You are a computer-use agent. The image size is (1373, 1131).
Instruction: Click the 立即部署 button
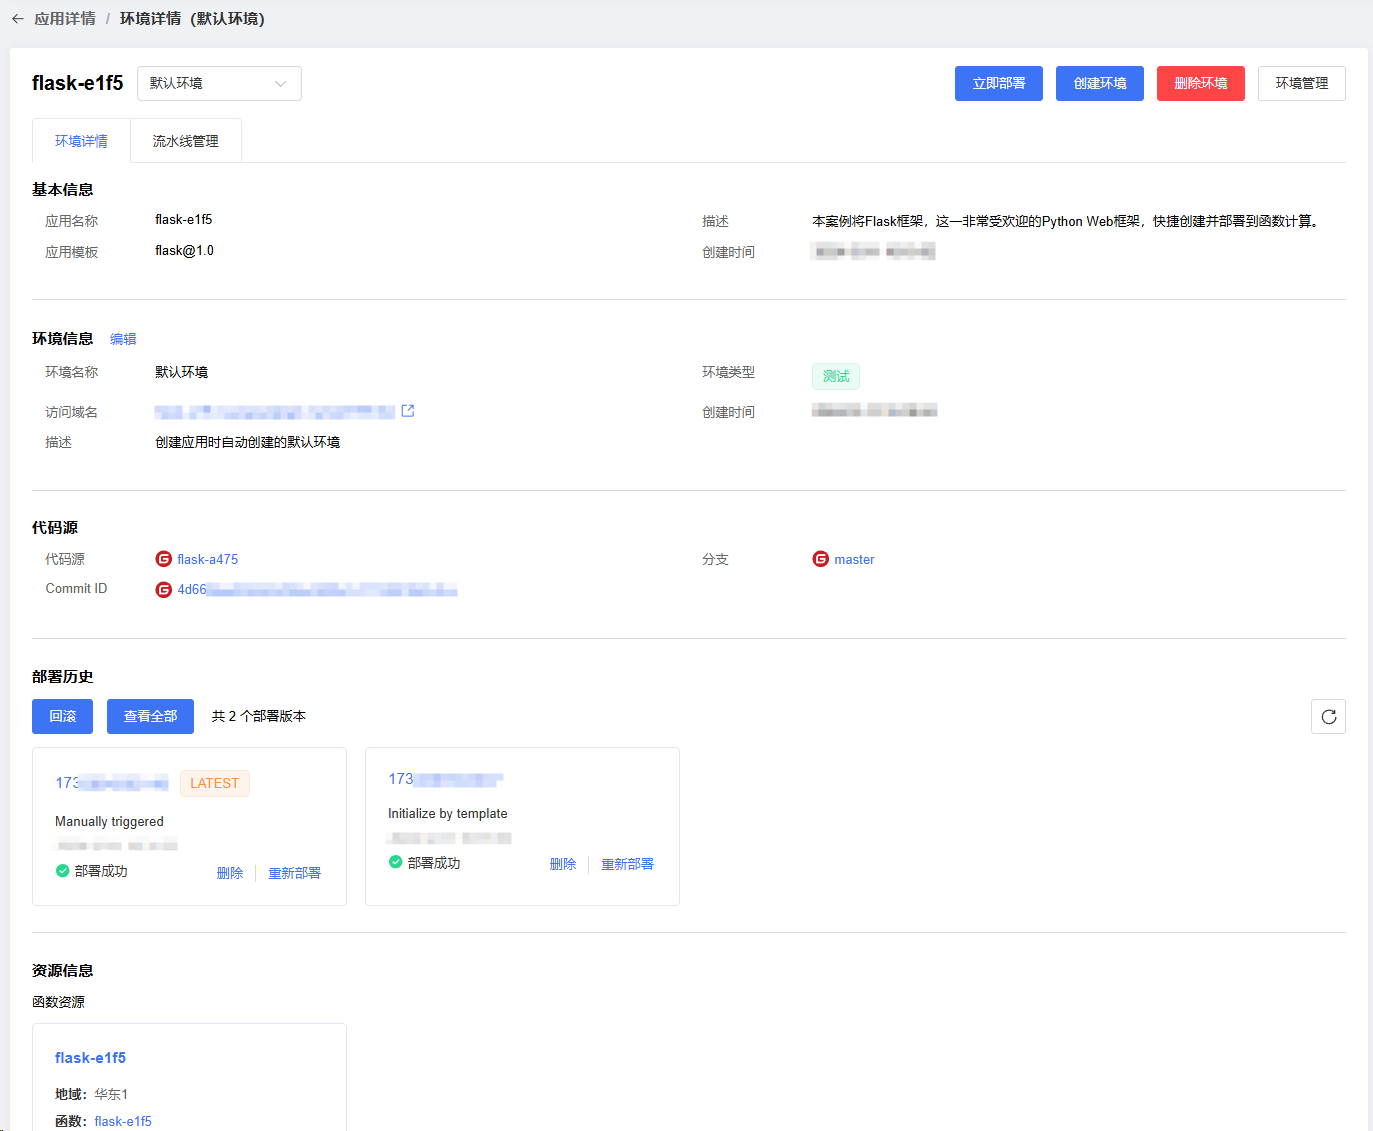click(999, 83)
